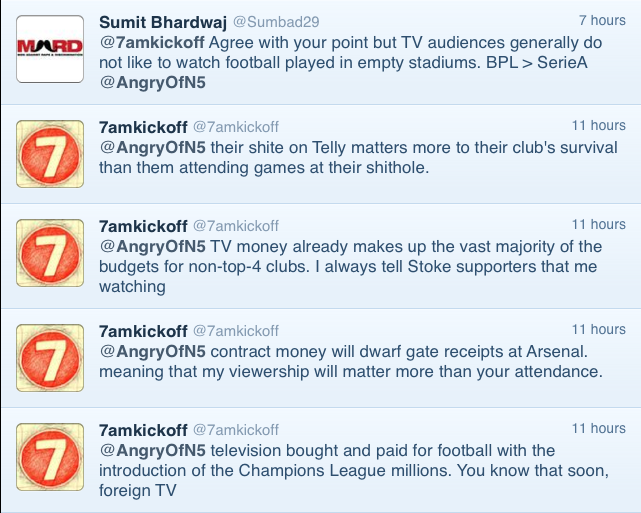Click the 7amkickoff name above the 'shite on Telly' tweet
The image size is (641, 513).
pyautogui.click(x=143, y=126)
